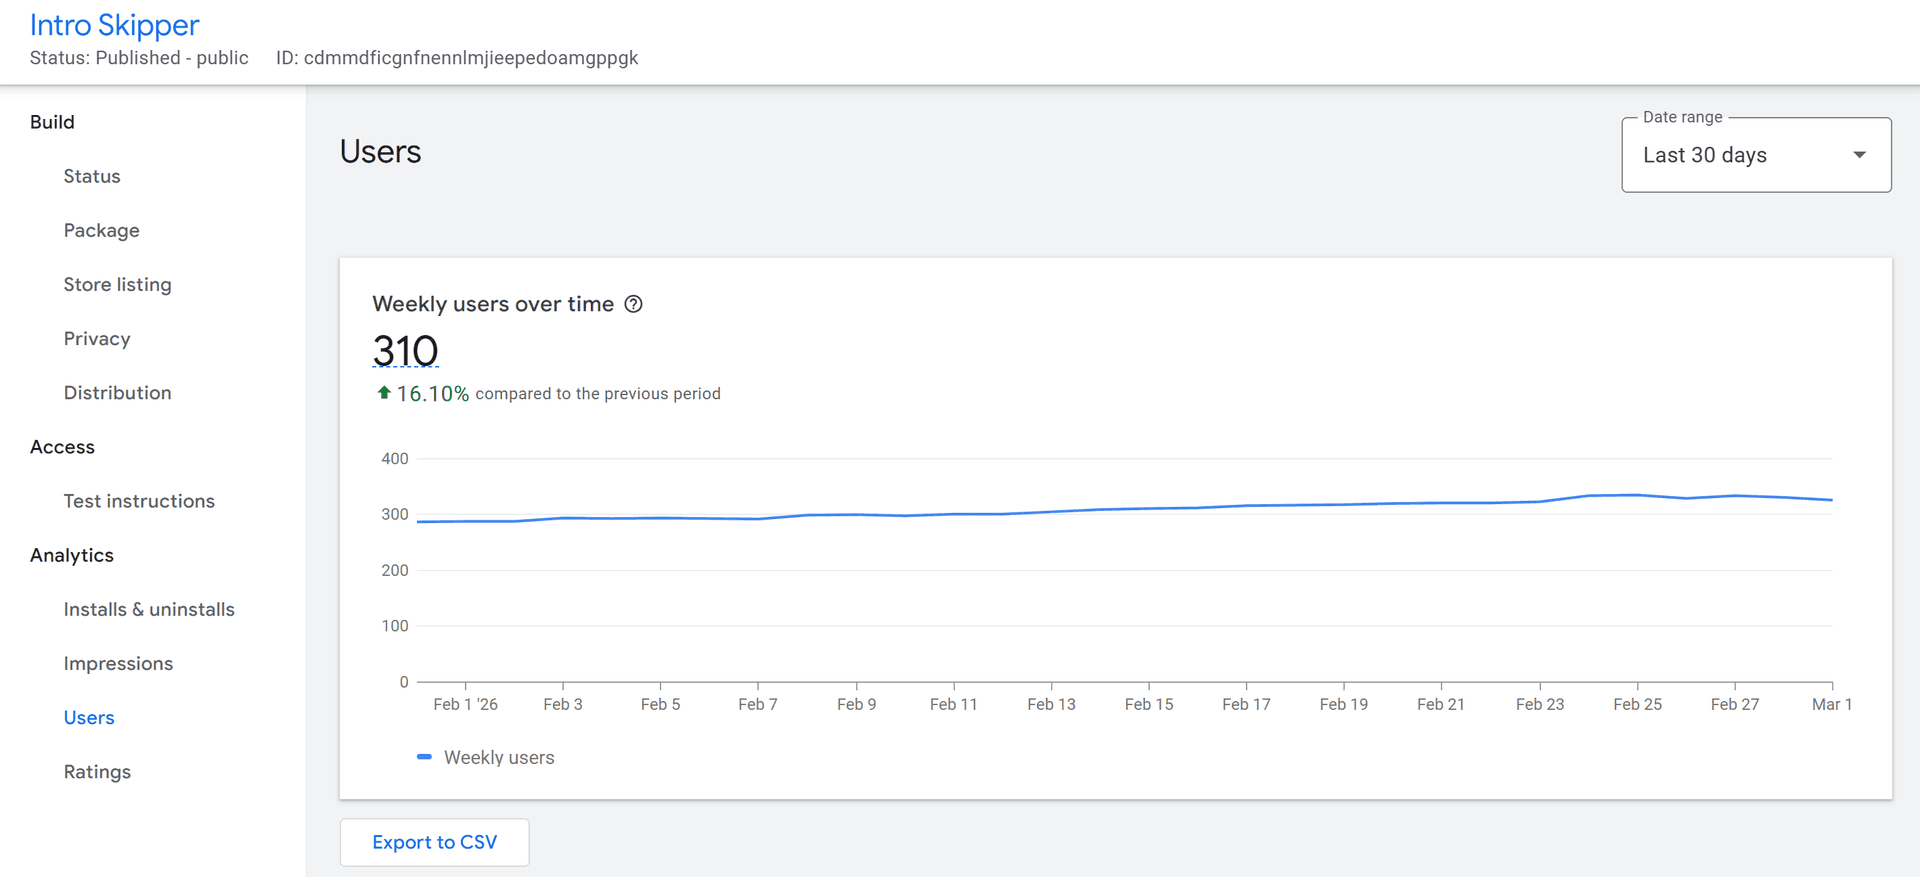Click the Feb 25 axis label
Image resolution: width=1920 pixels, height=877 pixels.
click(x=1637, y=704)
